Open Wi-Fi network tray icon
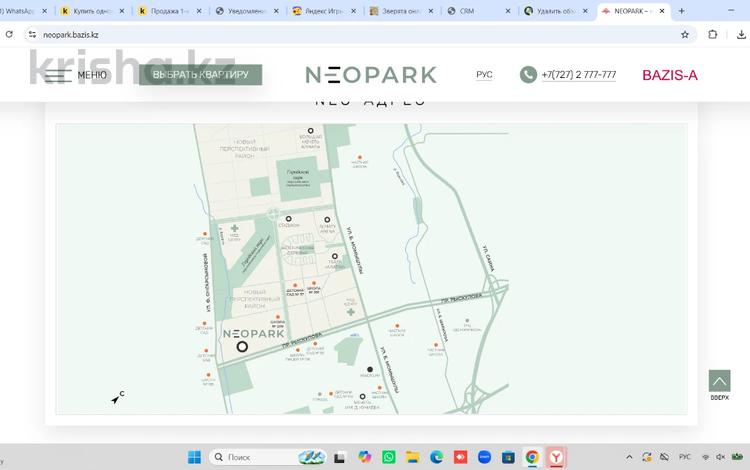This screenshot has width=750, height=470. click(x=706, y=458)
